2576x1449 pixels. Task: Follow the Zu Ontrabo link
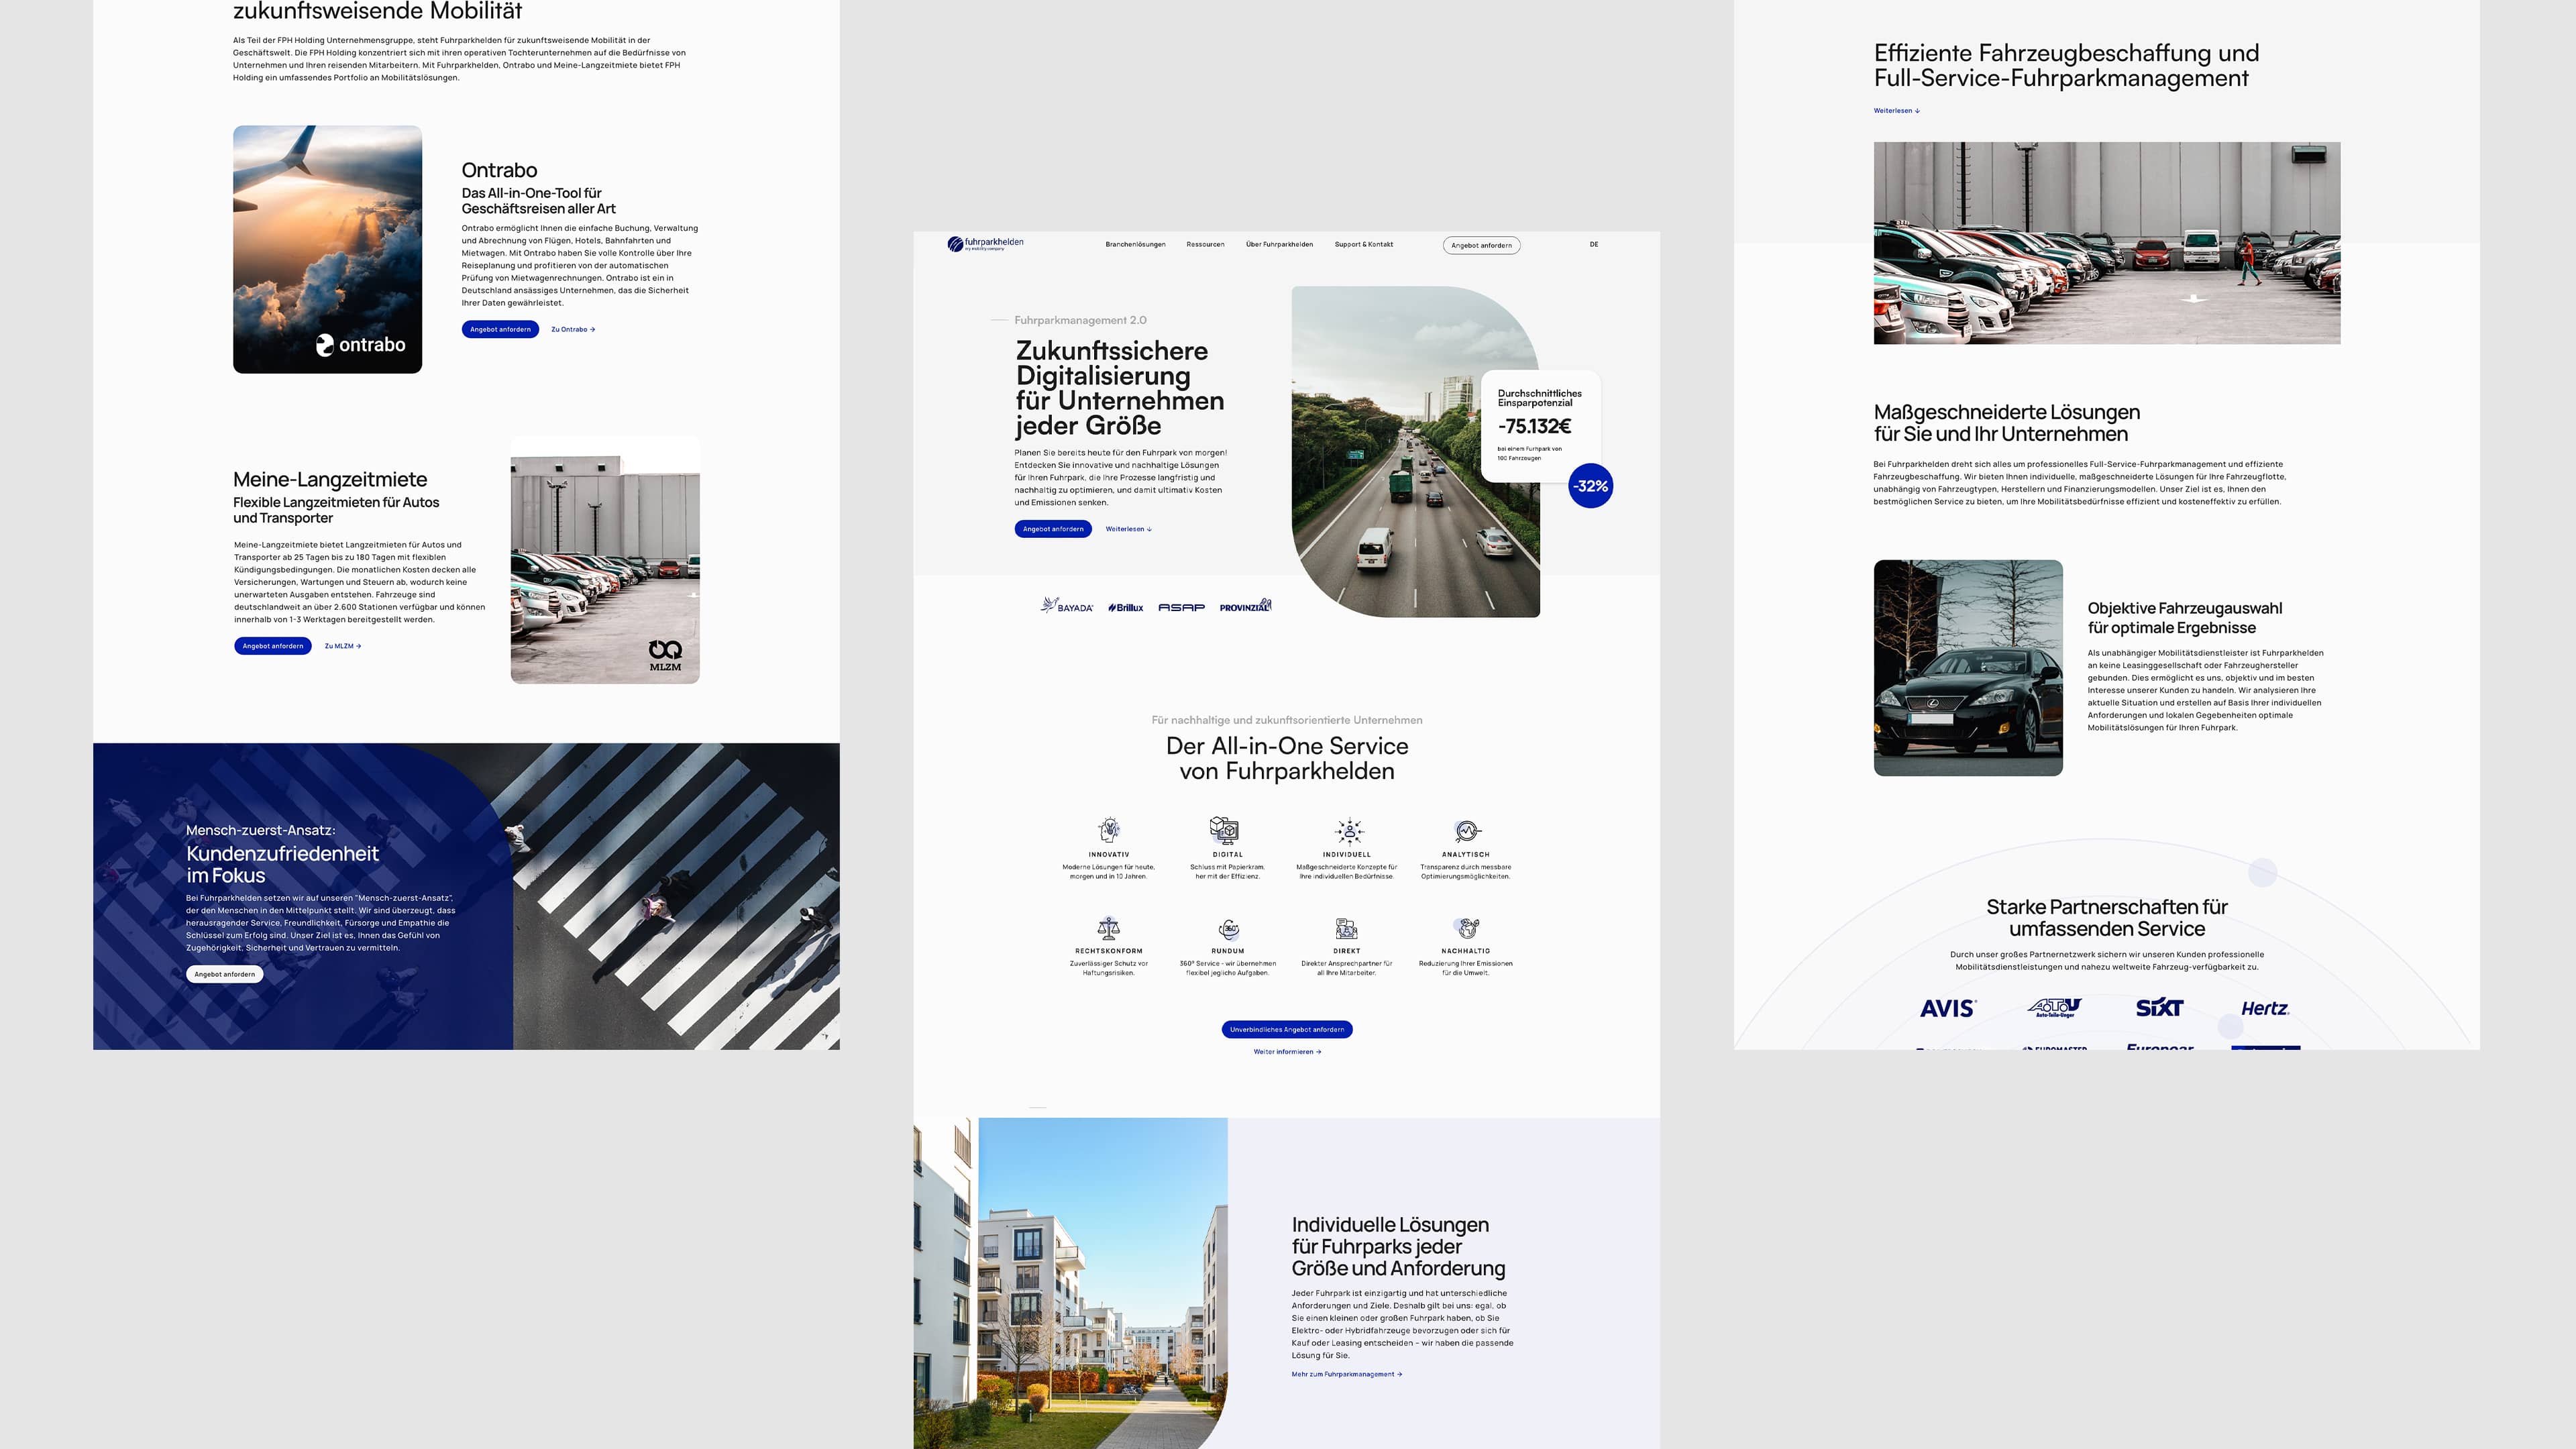click(573, 329)
